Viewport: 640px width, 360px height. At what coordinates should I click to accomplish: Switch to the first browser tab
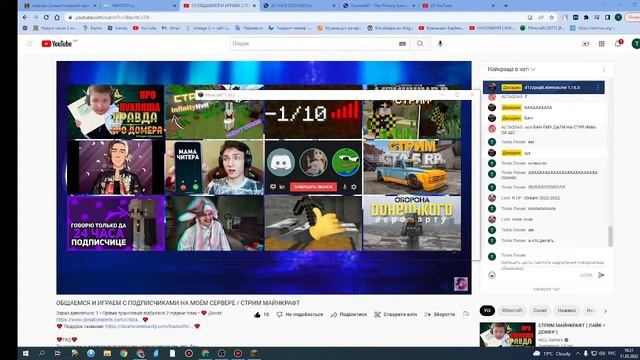click(x=60, y=6)
